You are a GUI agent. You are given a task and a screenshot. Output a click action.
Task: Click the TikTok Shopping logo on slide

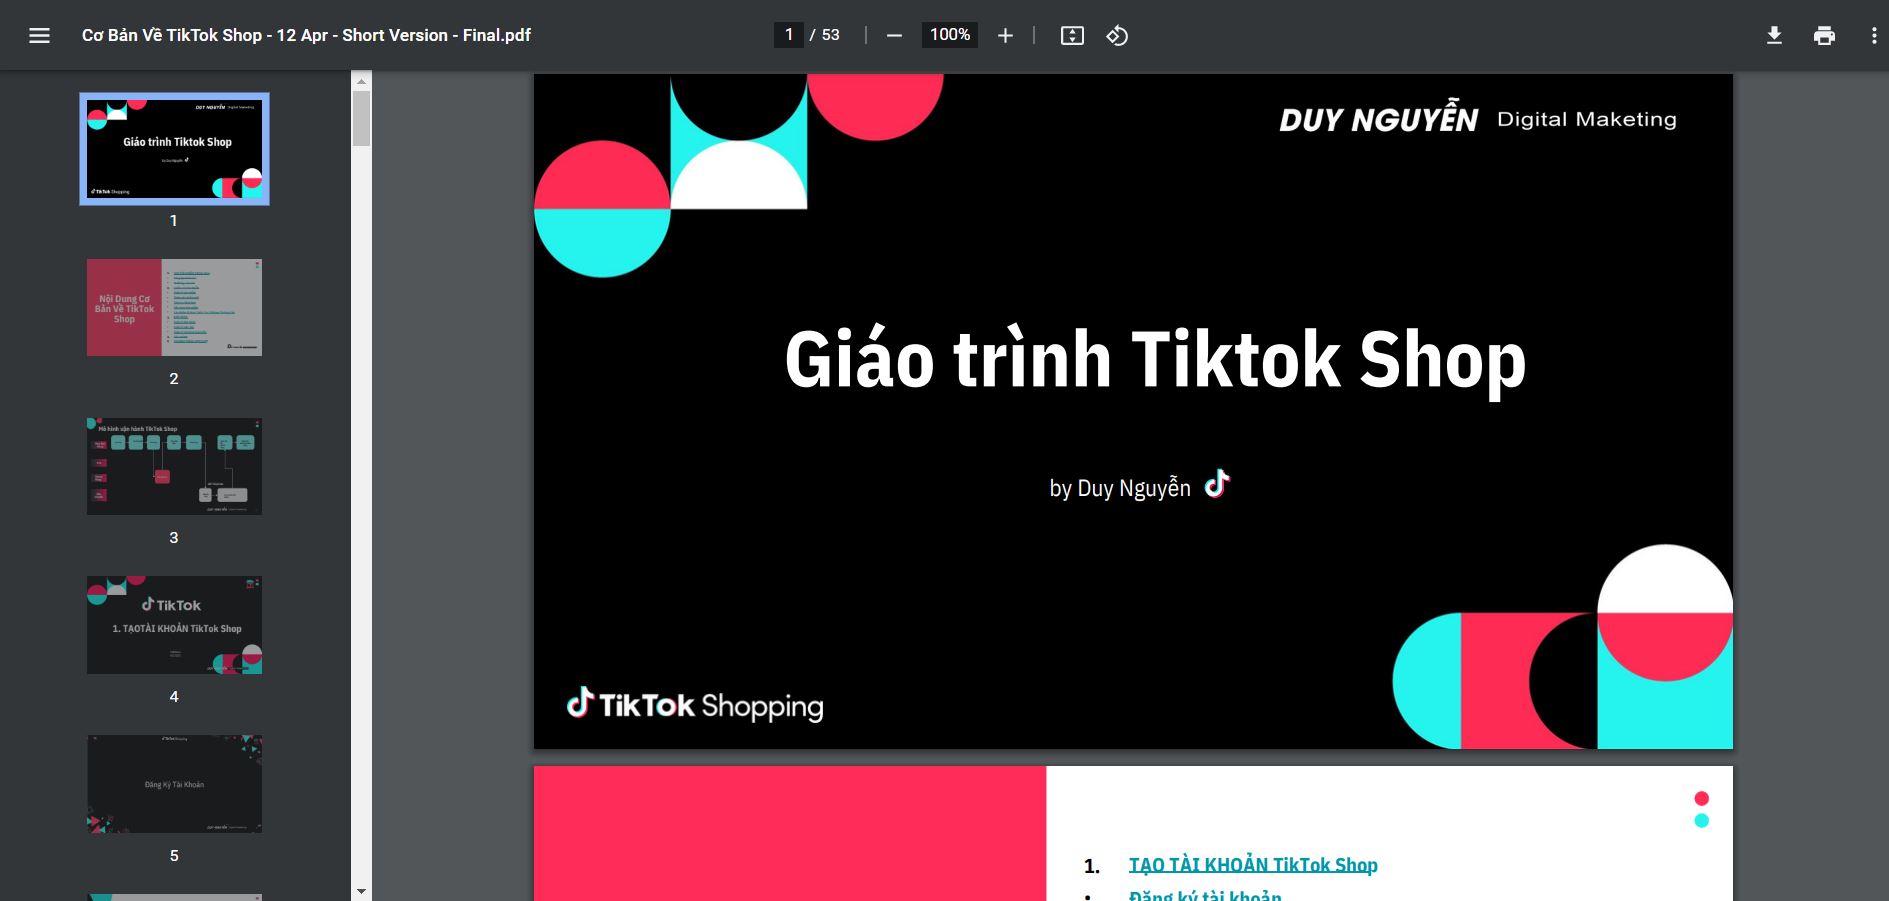[x=695, y=705]
